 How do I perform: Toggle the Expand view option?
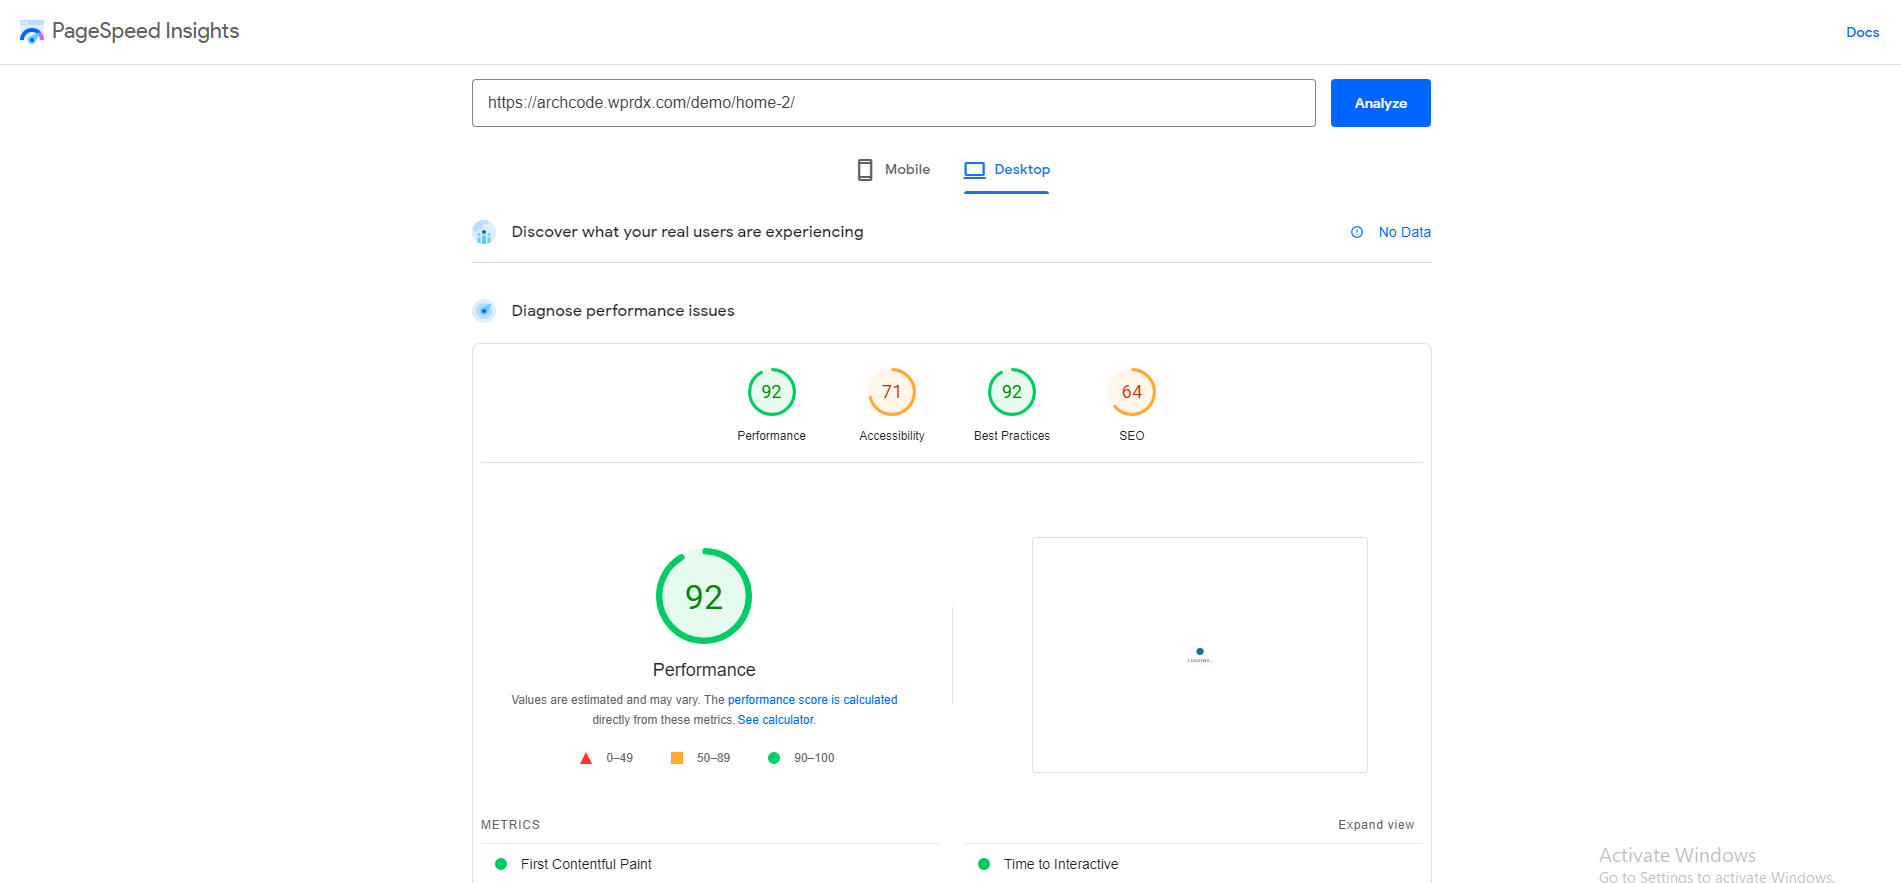(x=1376, y=825)
